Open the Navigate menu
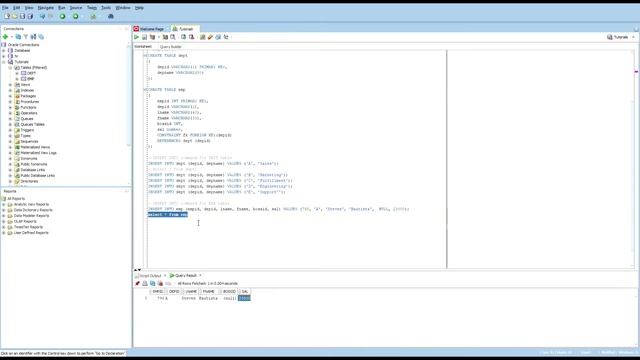The width and height of the screenshot is (640, 360). (46, 8)
